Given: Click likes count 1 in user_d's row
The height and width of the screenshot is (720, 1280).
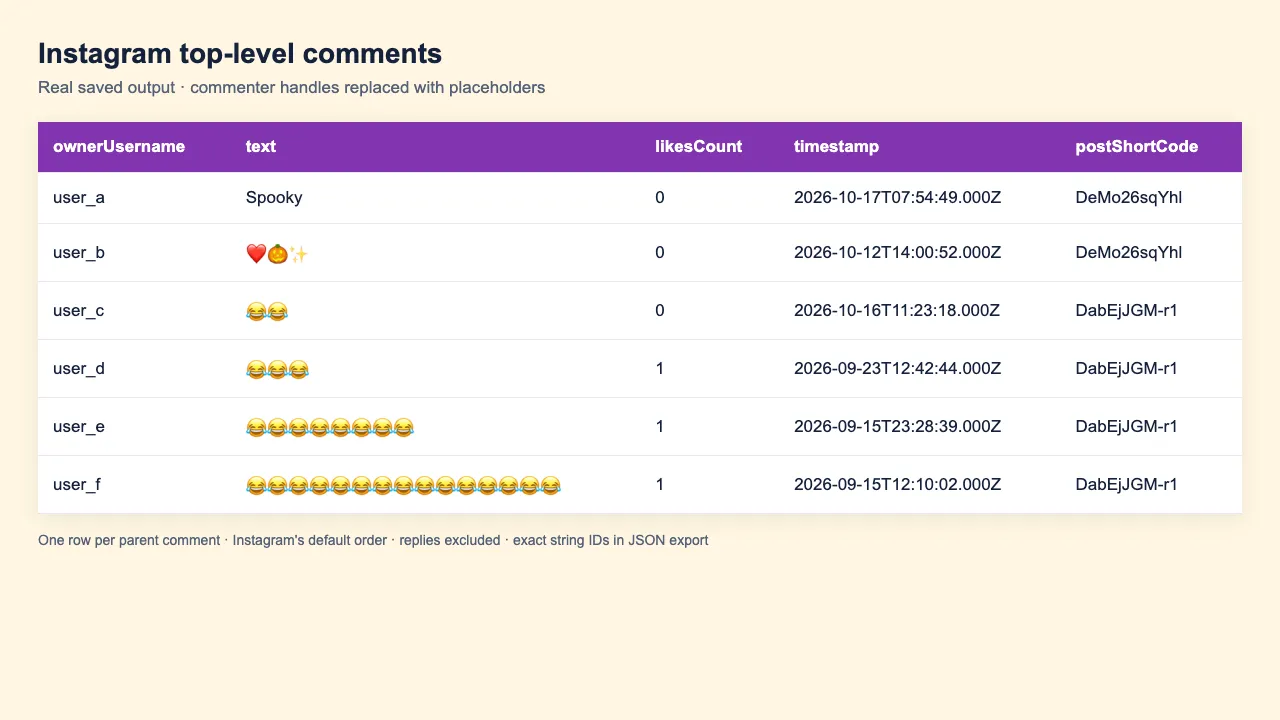Looking at the screenshot, I should [x=660, y=369].
